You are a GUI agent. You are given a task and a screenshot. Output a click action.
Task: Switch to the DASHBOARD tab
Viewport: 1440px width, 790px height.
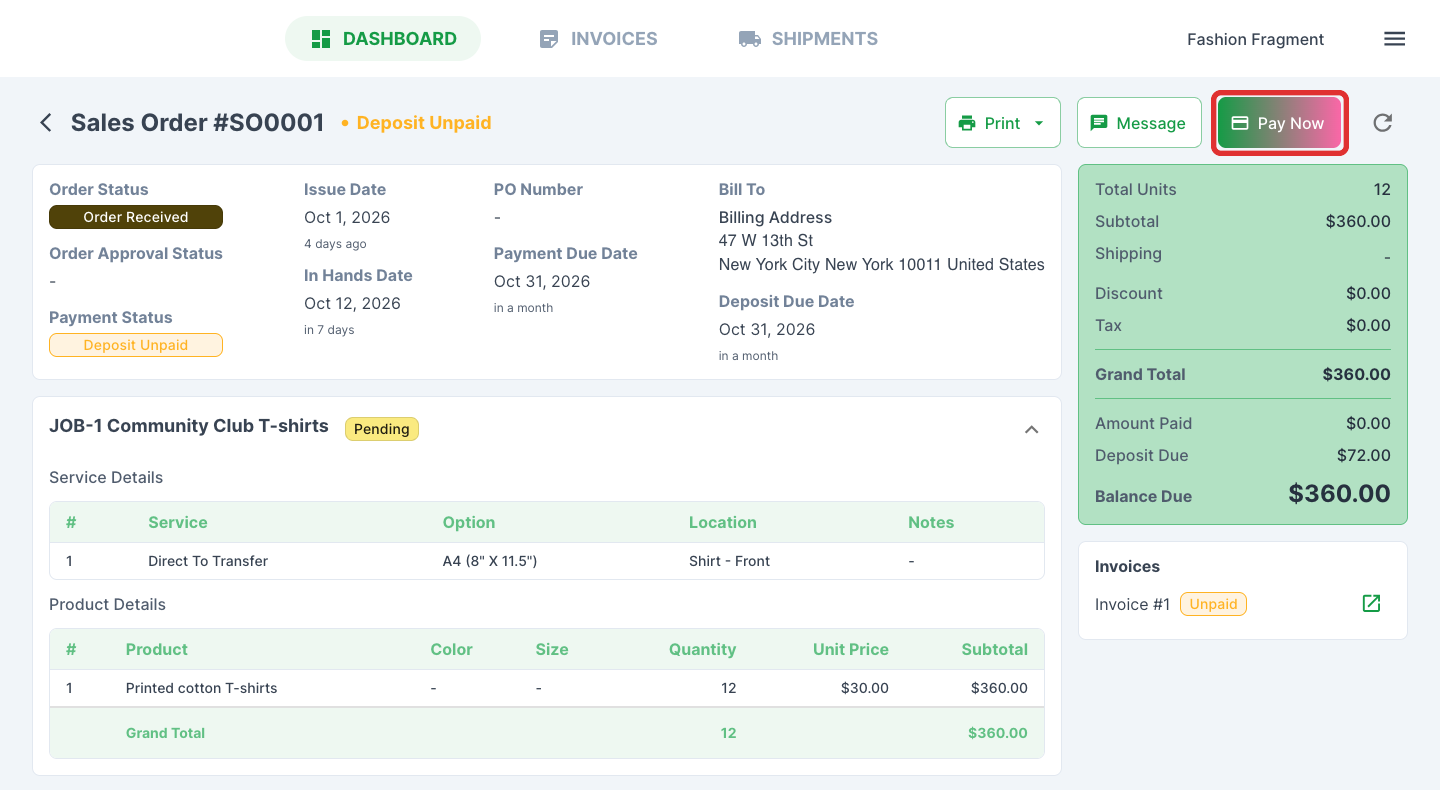click(383, 39)
